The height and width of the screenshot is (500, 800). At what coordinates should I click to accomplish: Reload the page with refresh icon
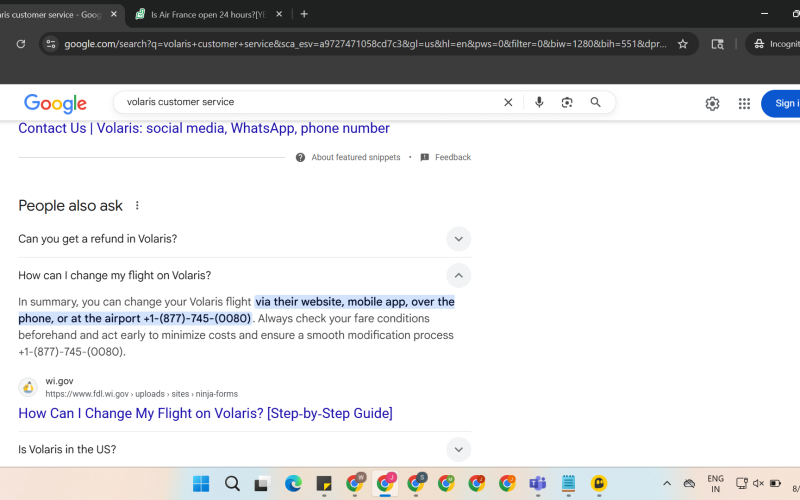point(21,44)
